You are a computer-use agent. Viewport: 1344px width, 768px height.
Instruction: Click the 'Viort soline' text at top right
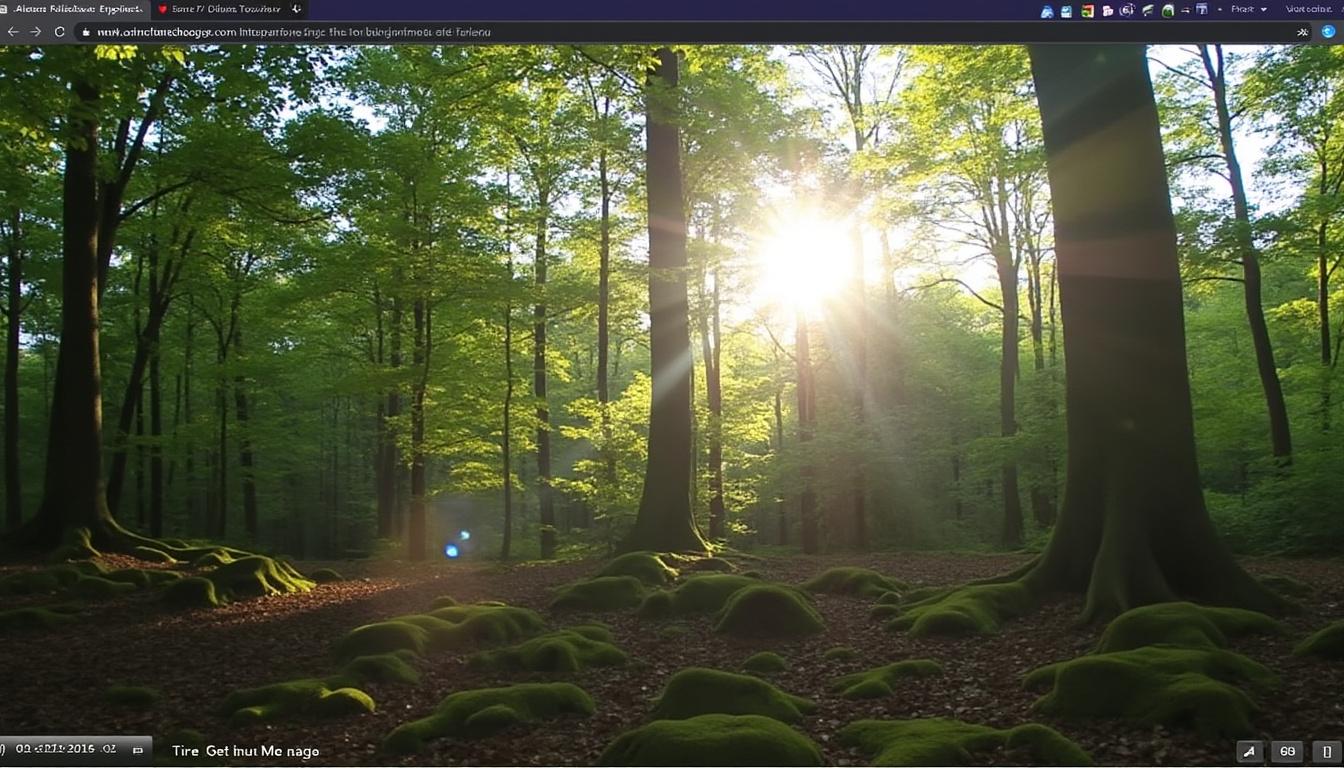1309,9
